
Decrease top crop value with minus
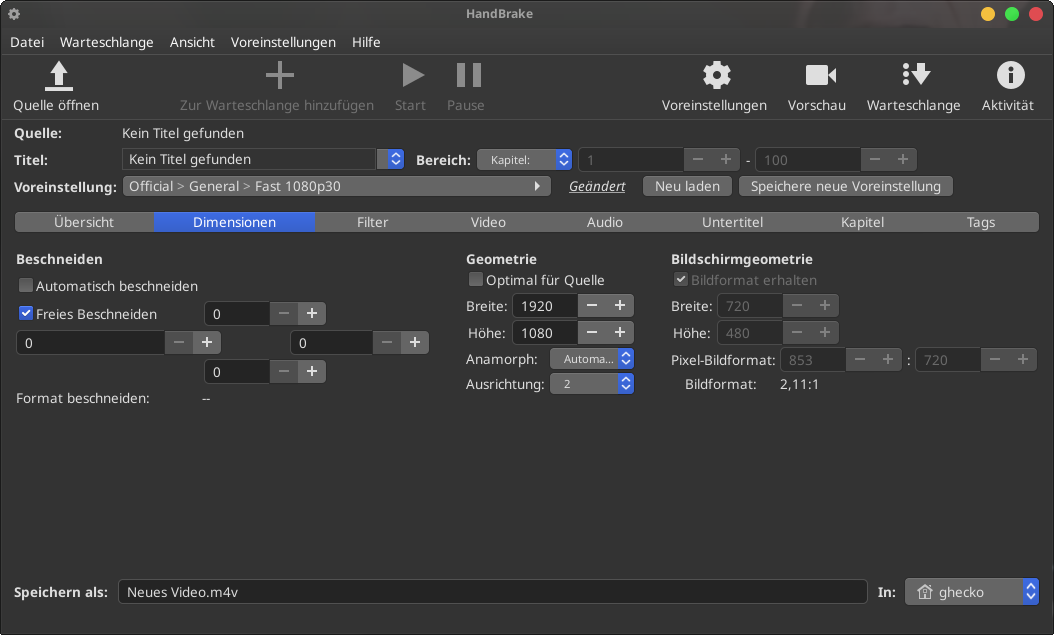click(x=284, y=314)
